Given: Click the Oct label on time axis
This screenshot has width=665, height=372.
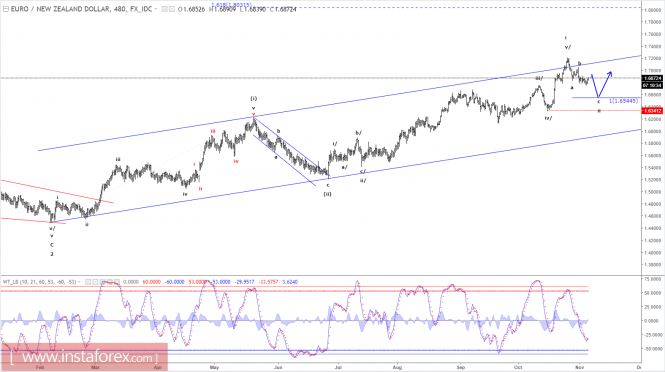Looking at the screenshot, I should tap(518, 367).
